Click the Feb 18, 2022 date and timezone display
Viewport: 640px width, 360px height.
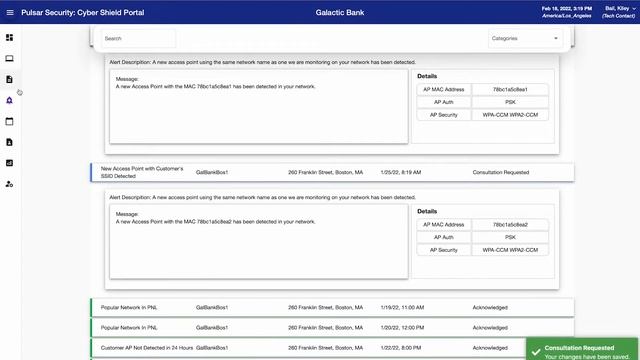point(567,12)
